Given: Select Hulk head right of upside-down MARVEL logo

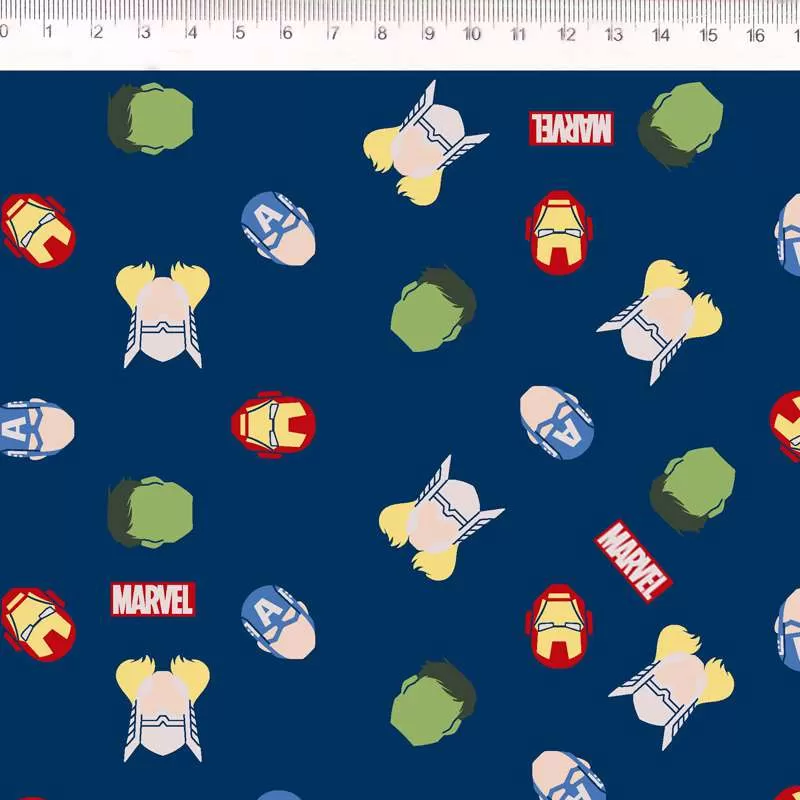Looking at the screenshot, I should [682, 123].
